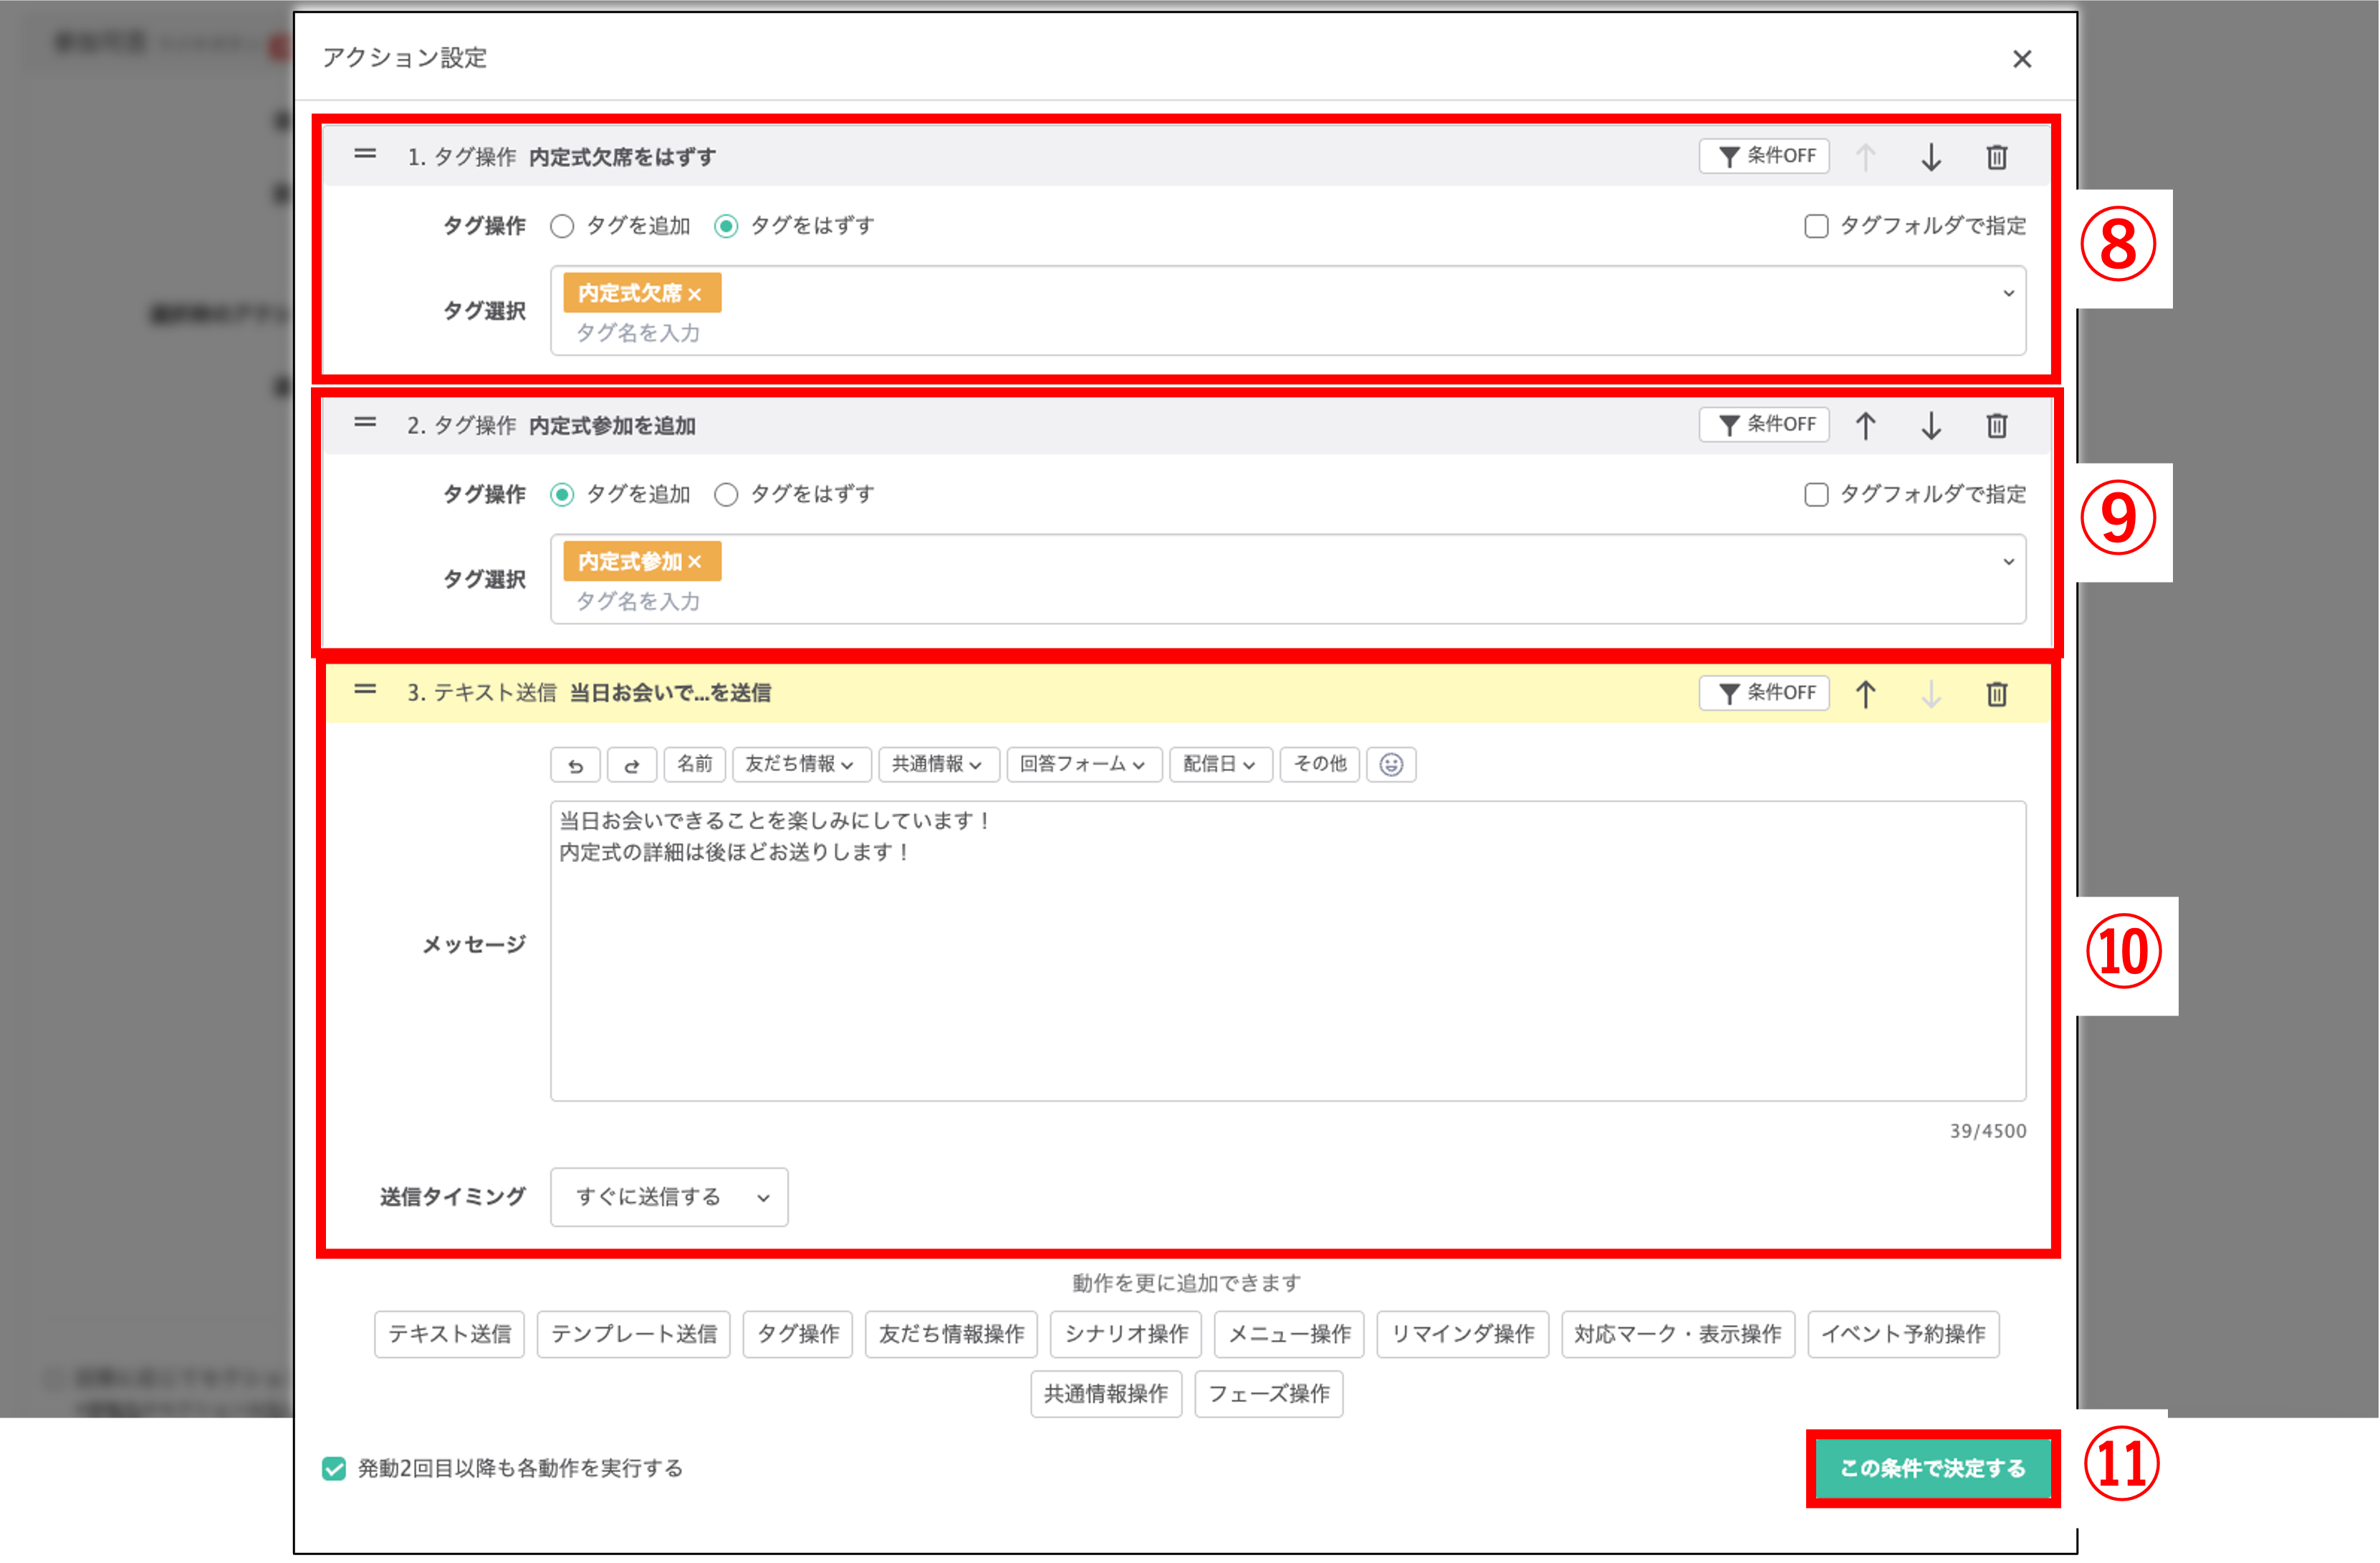Move action 1 down with arrow
The height and width of the screenshot is (1563, 2380).
[x=1931, y=157]
